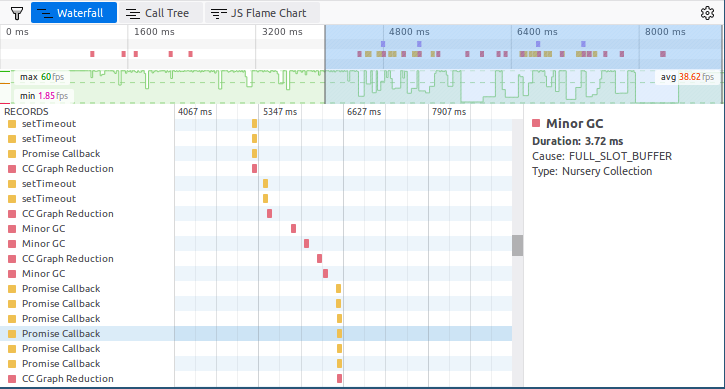
Task: Click the 'avg 38.62 fps' label
Action: tap(687, 77)
